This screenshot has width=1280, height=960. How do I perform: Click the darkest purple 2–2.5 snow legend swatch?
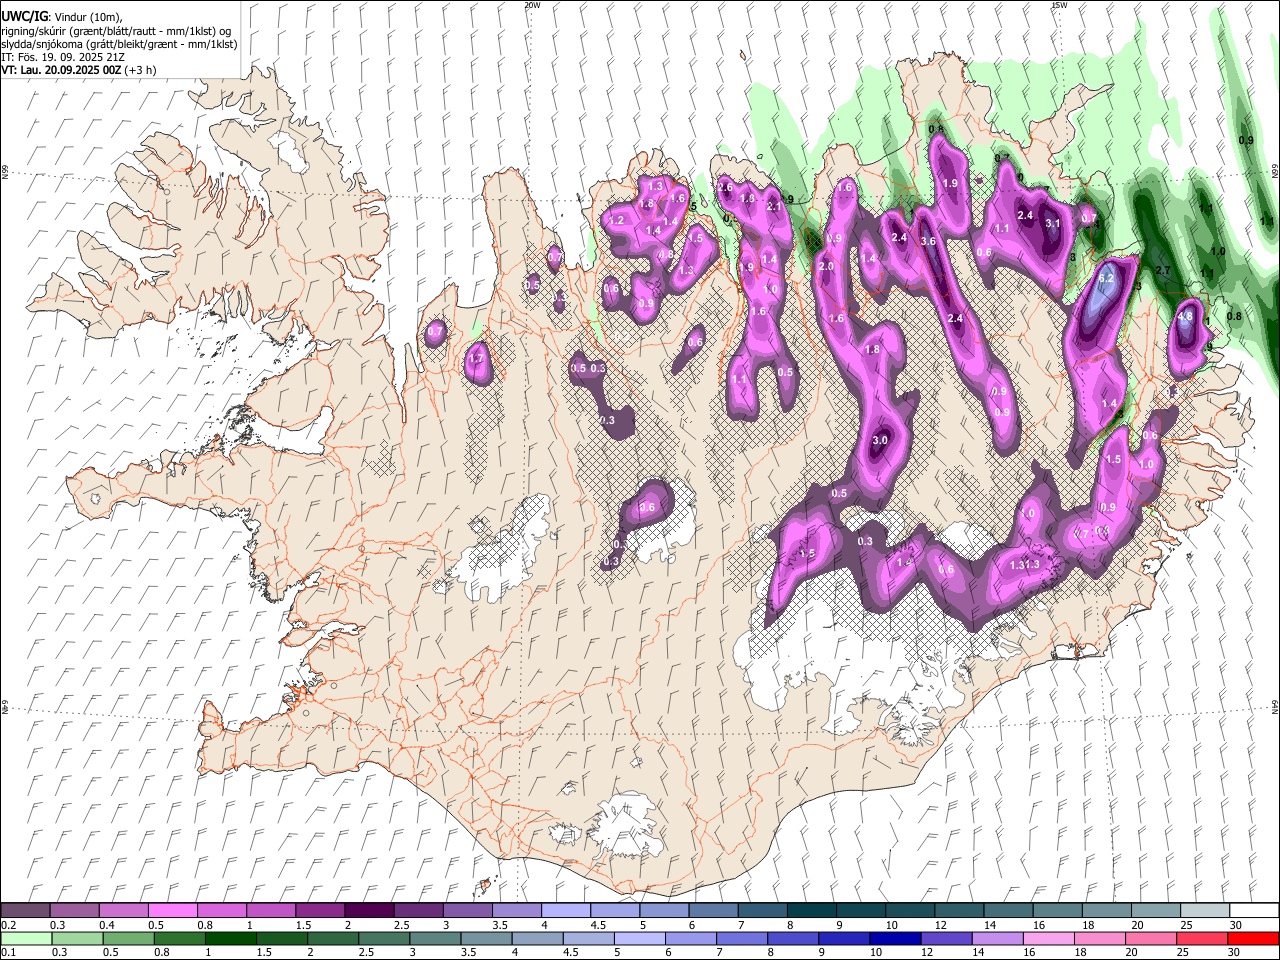point(369,910)
